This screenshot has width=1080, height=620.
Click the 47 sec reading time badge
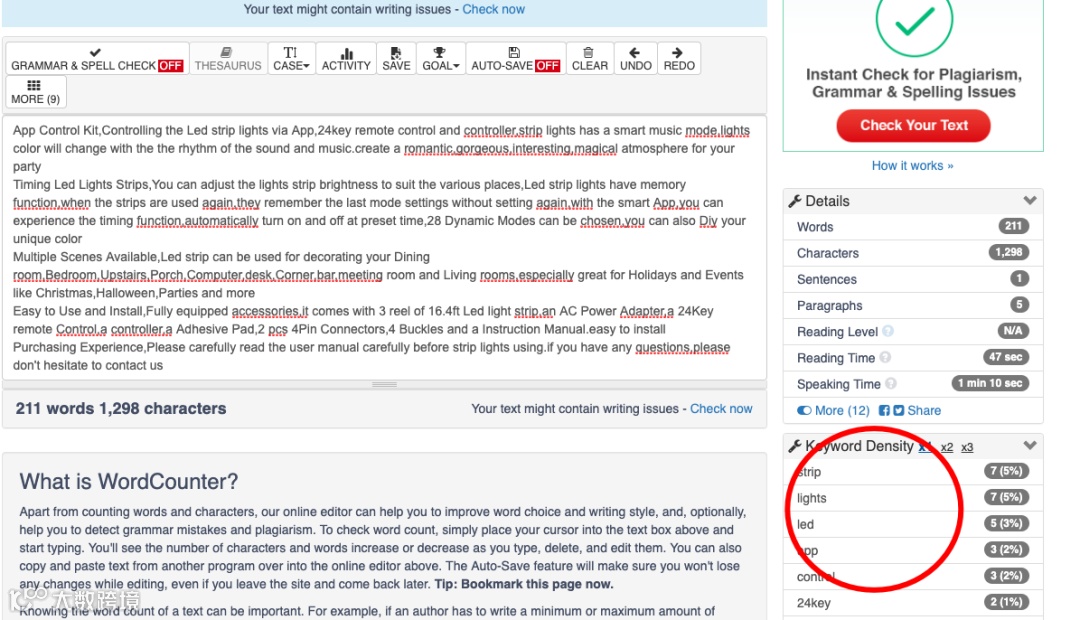1006,357
